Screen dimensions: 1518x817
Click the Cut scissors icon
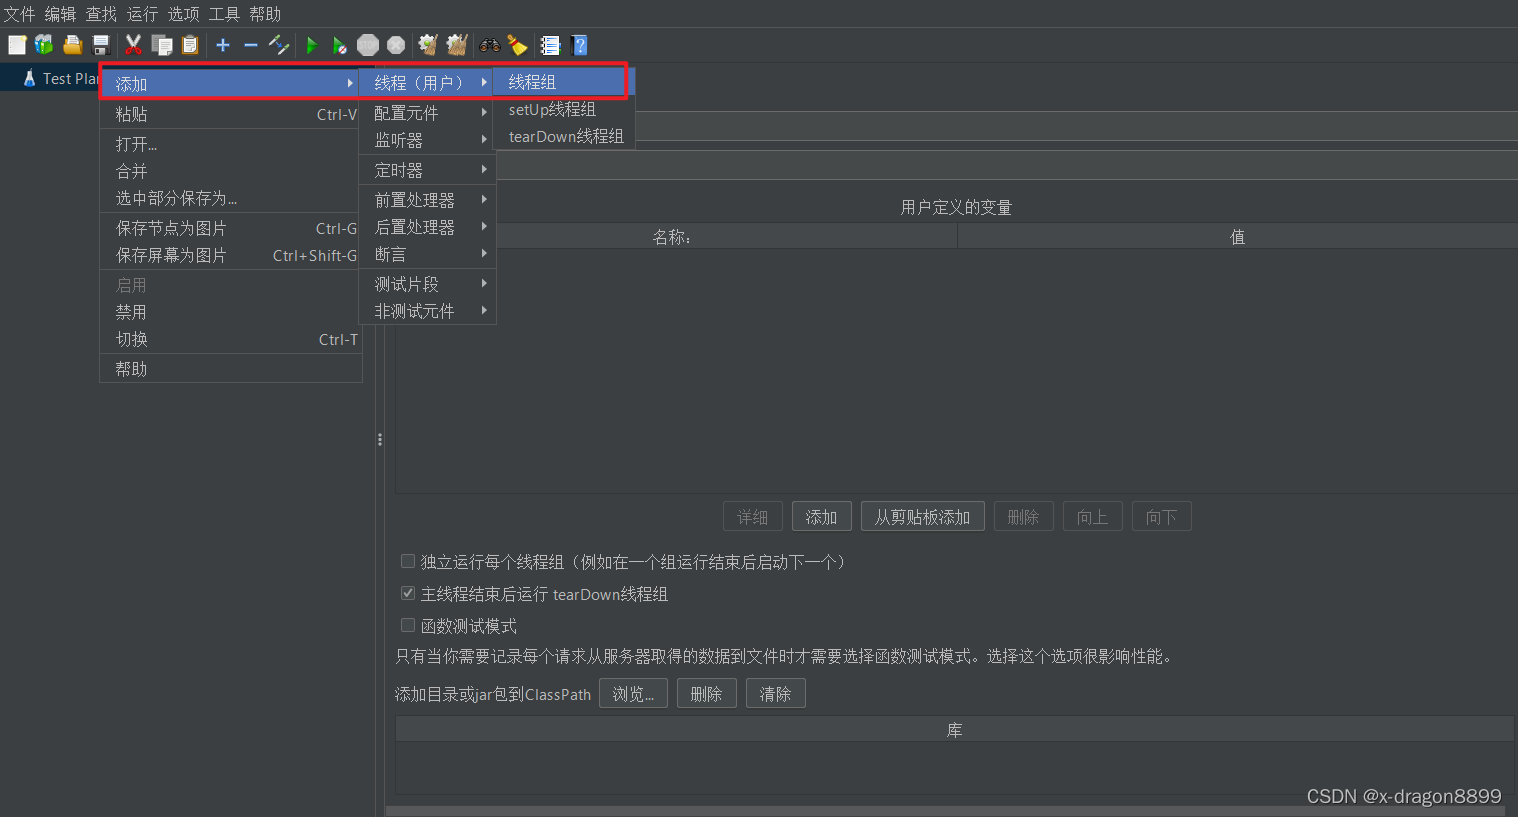click(133, 45)
